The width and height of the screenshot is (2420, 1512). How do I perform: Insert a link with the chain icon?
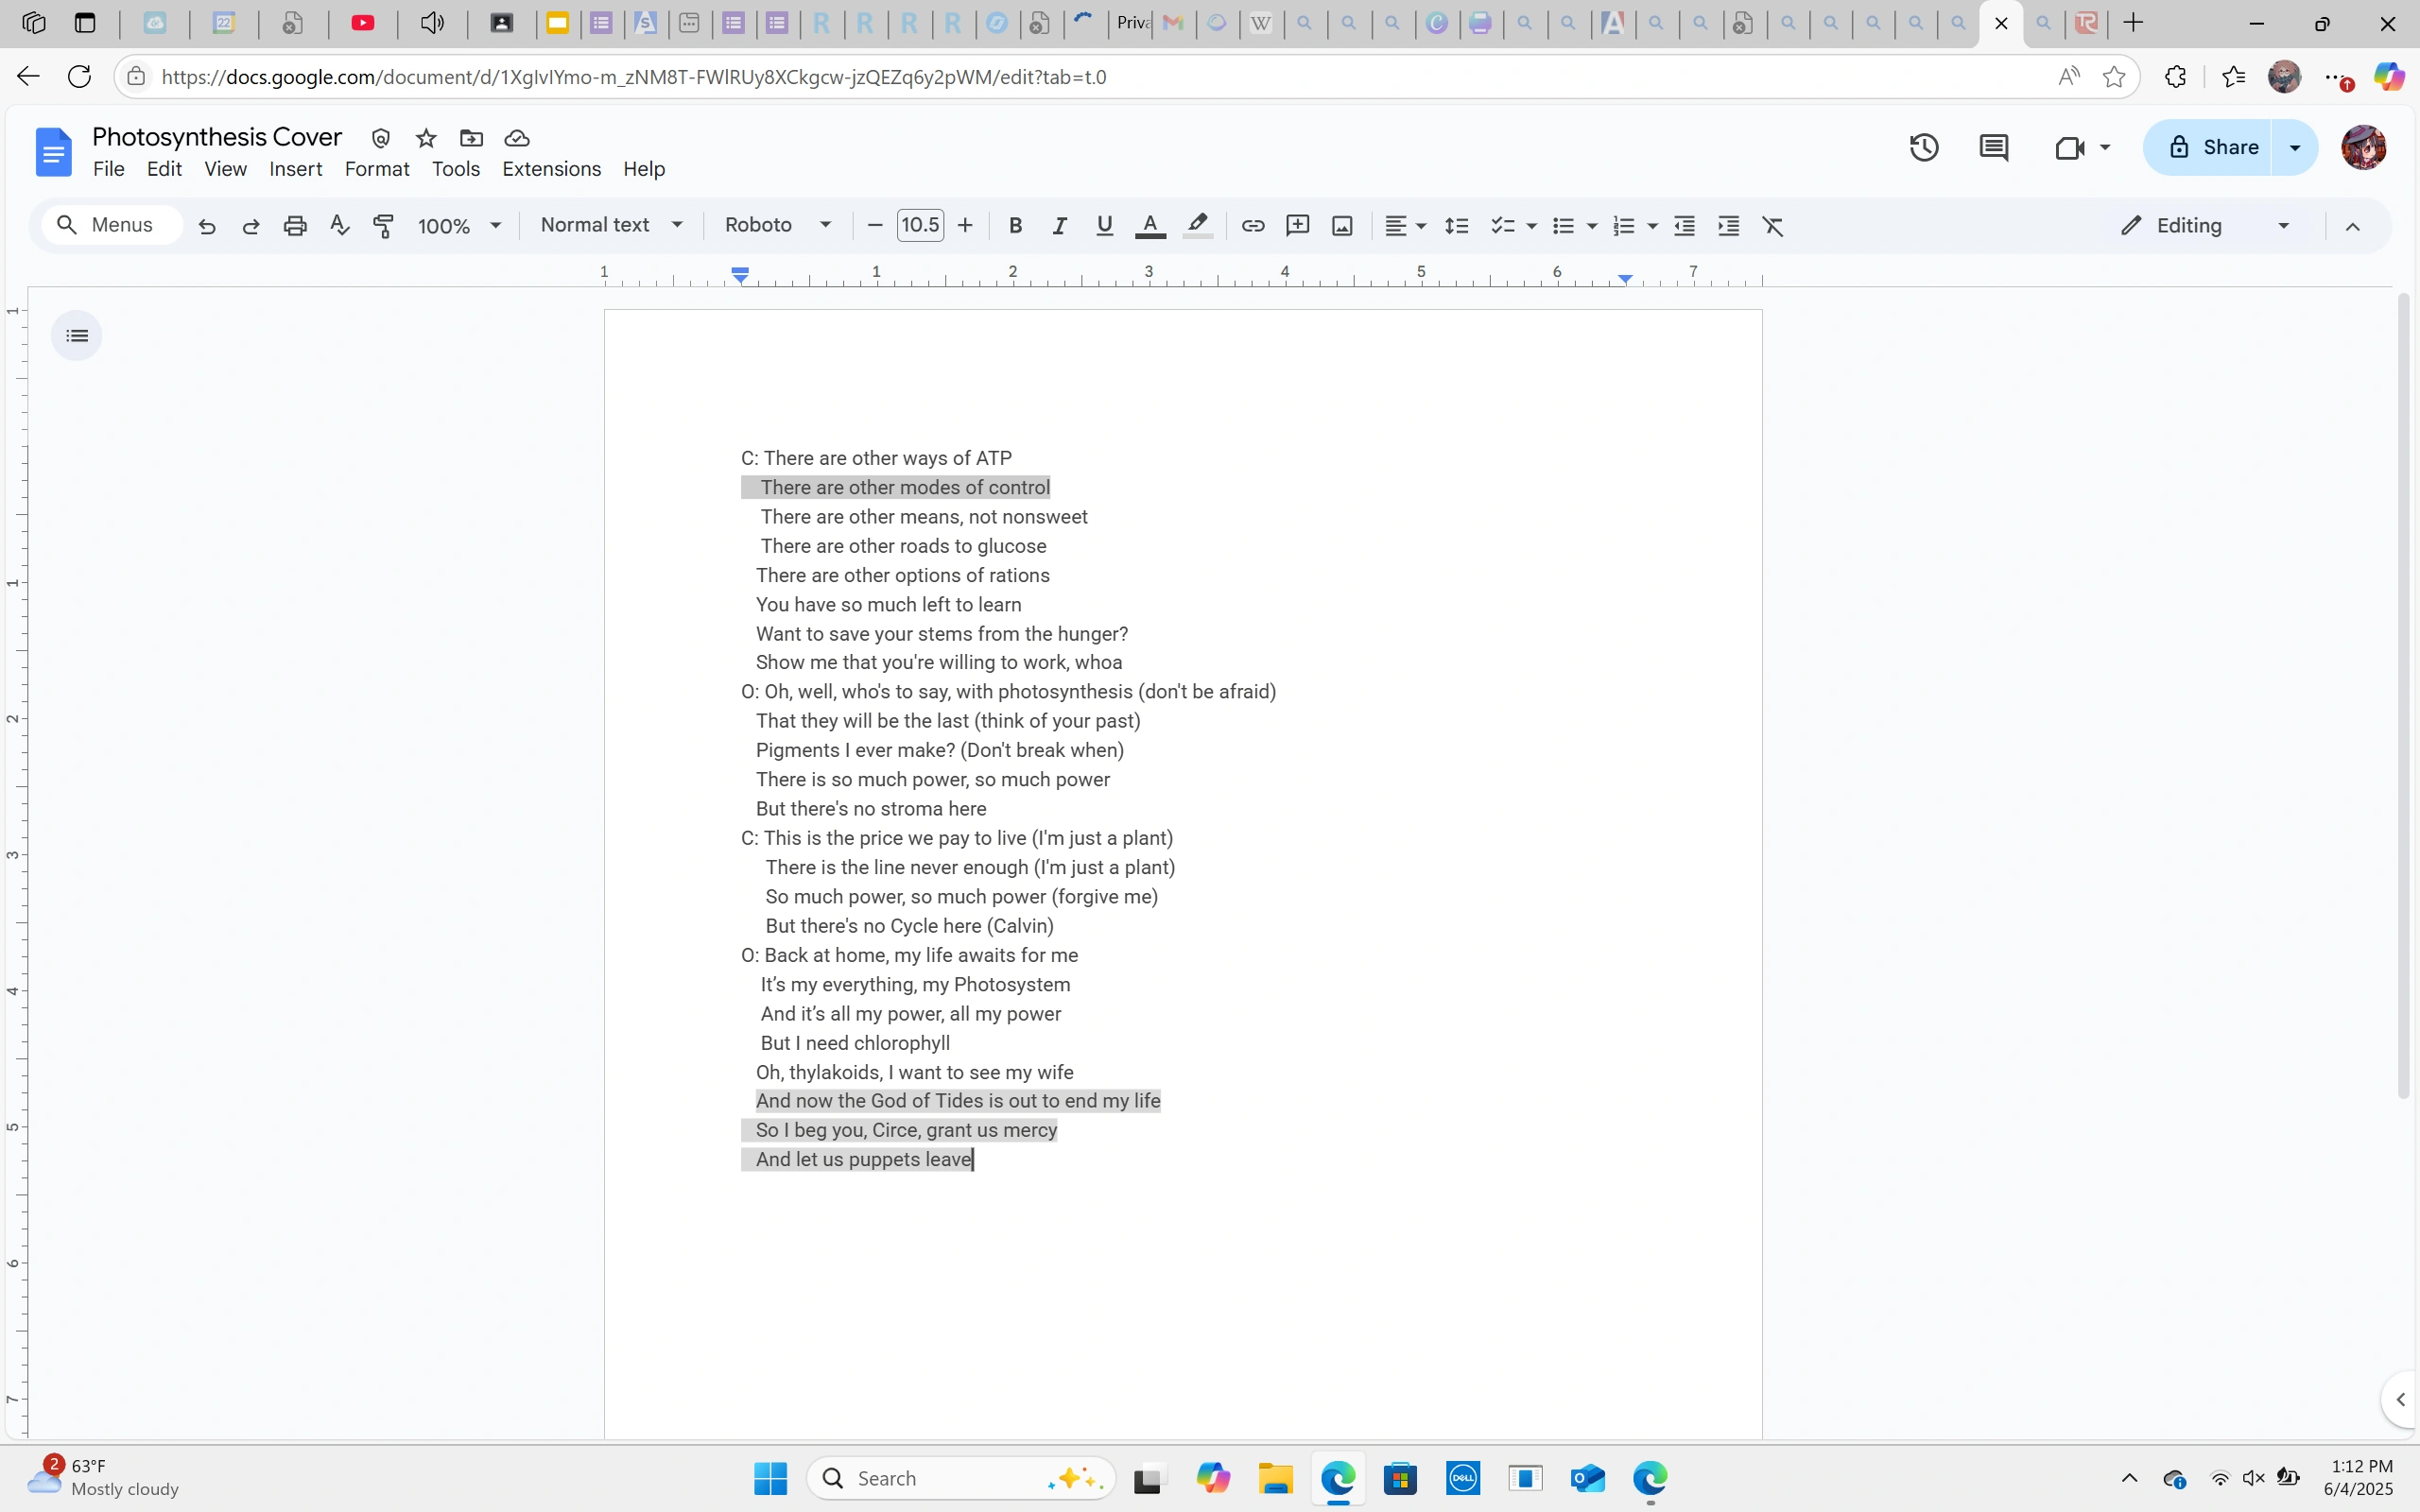1252,226
